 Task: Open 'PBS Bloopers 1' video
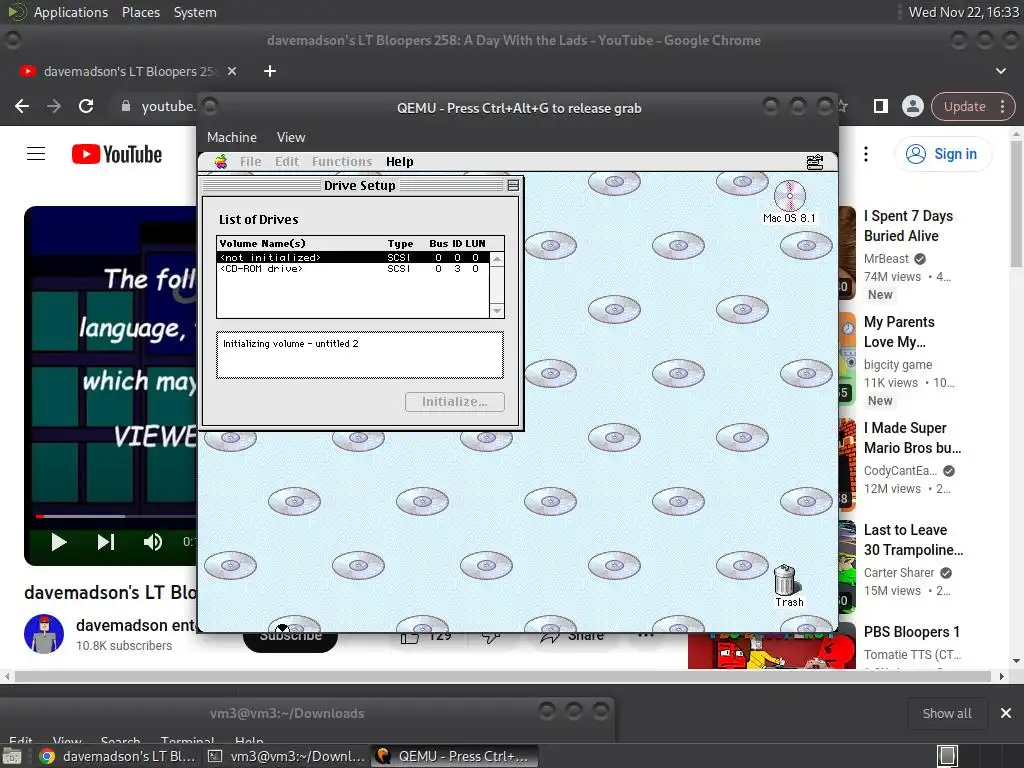(x=912, y=632)
